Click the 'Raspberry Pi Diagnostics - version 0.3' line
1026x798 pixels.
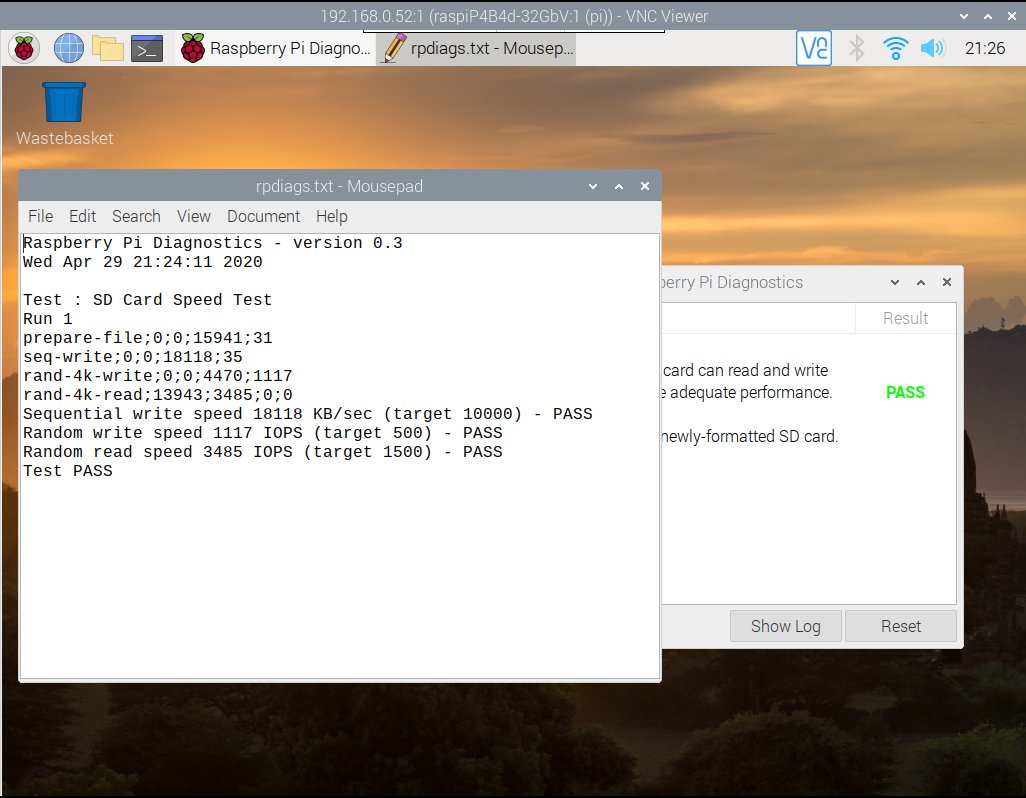click(x=213, y=243)
